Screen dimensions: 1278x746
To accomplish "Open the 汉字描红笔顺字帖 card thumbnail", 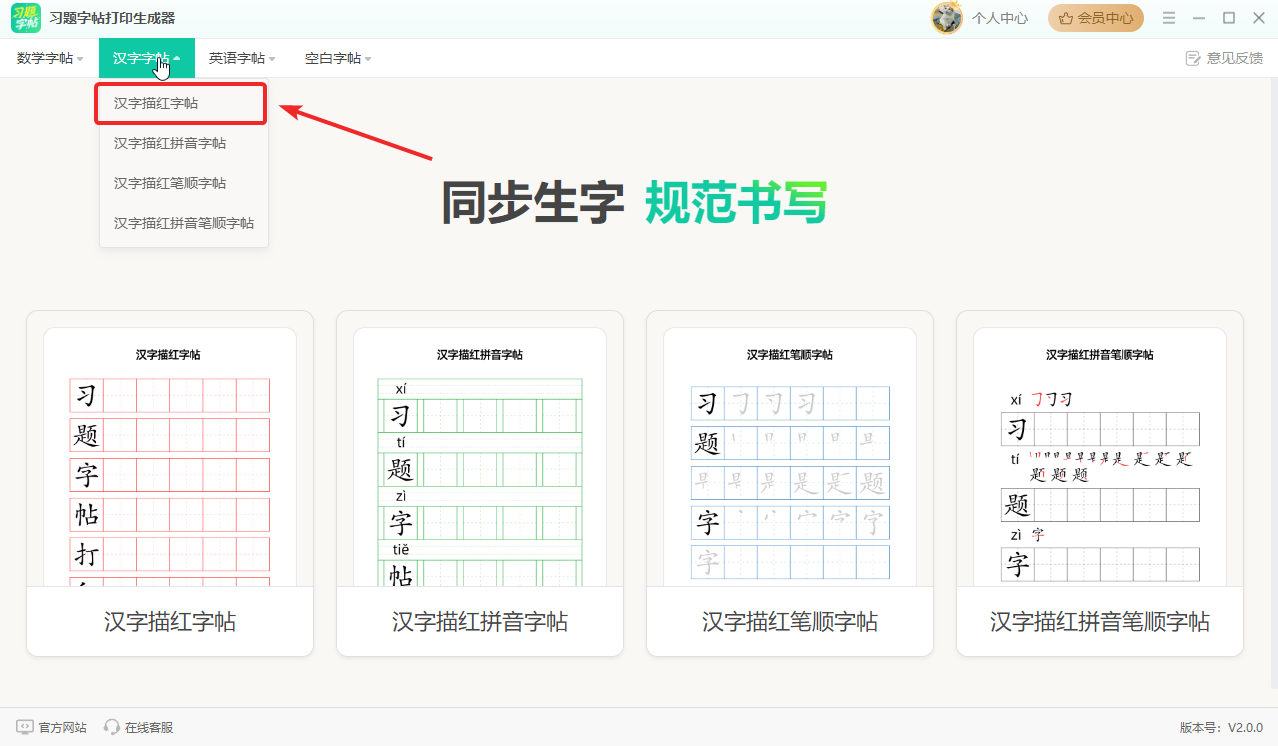I will (790, 457).
